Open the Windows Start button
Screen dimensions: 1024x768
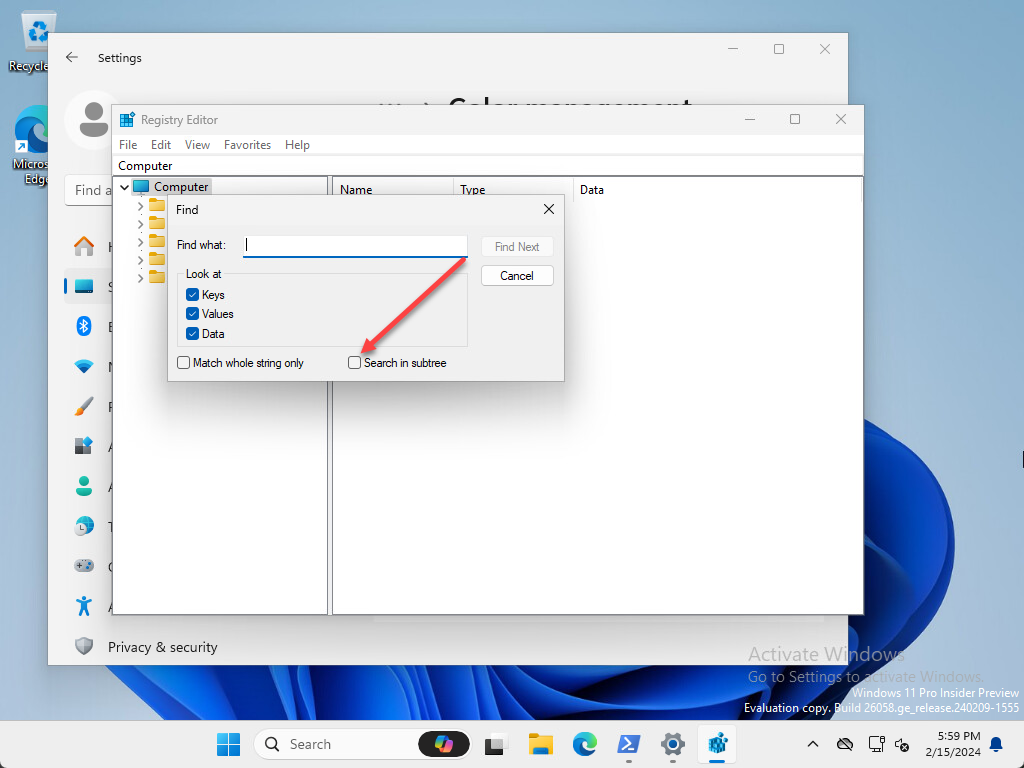point(229,744)
